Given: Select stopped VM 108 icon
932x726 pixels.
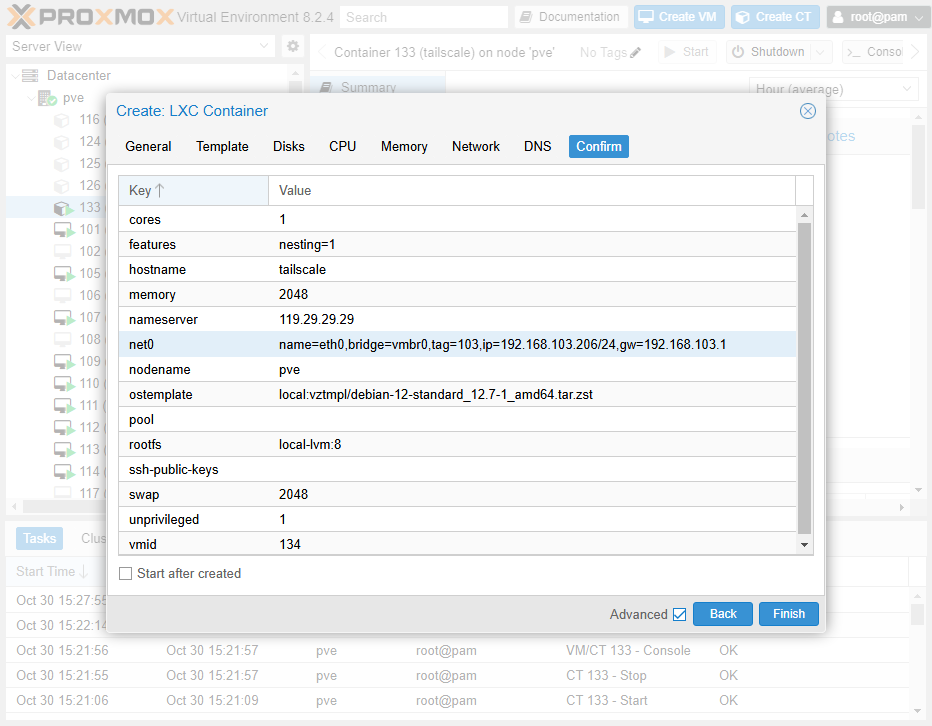Looking at the screenshot, I should point(62,340).
